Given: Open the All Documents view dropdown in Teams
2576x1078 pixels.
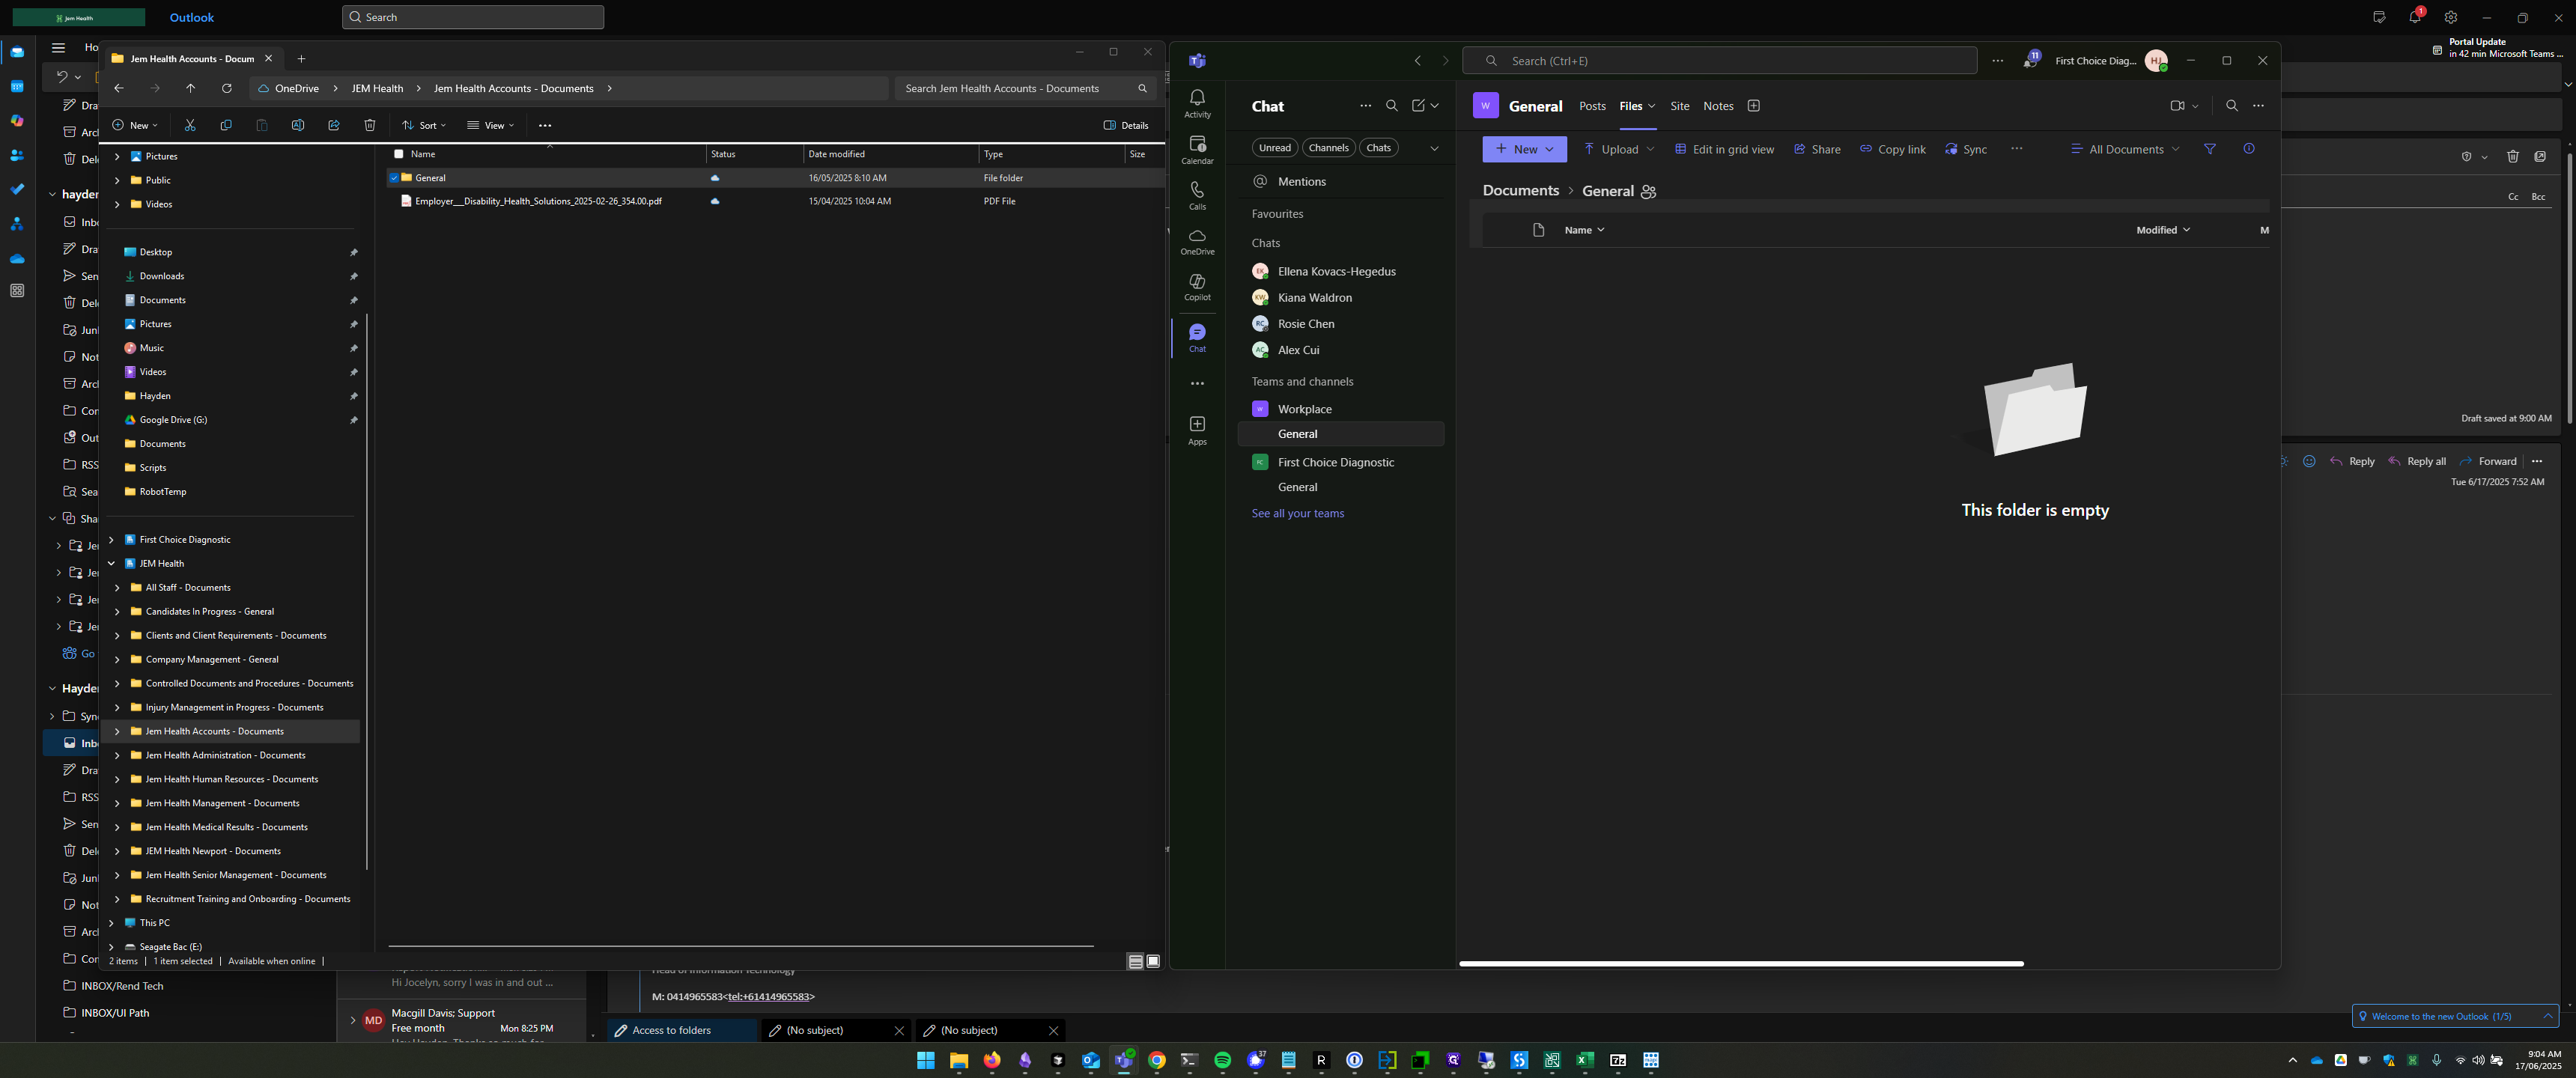Looking at the screenshot, I should point(2125,149).
